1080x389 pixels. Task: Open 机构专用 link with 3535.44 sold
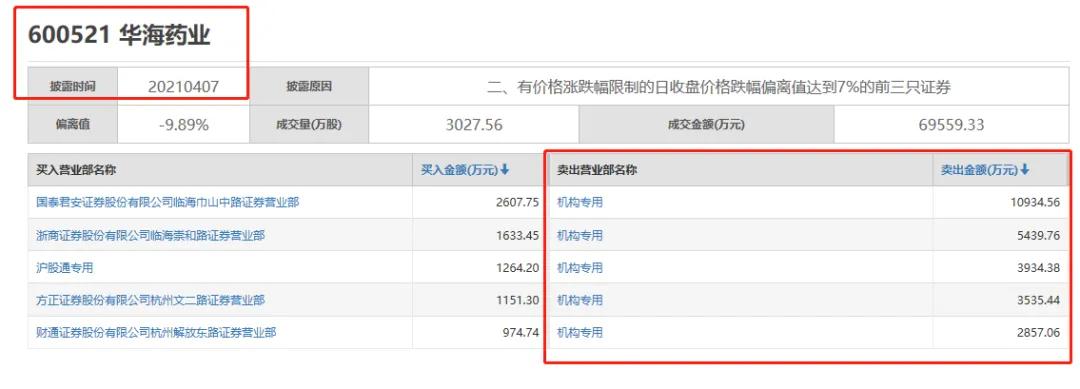click(x=579, y=300)
